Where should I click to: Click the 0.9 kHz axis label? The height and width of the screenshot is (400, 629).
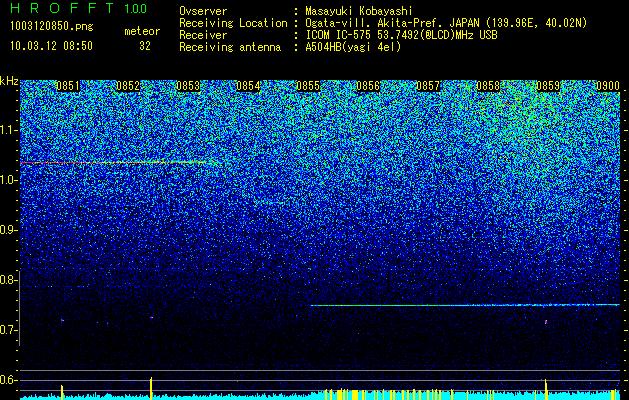click(x=7, y=230)
